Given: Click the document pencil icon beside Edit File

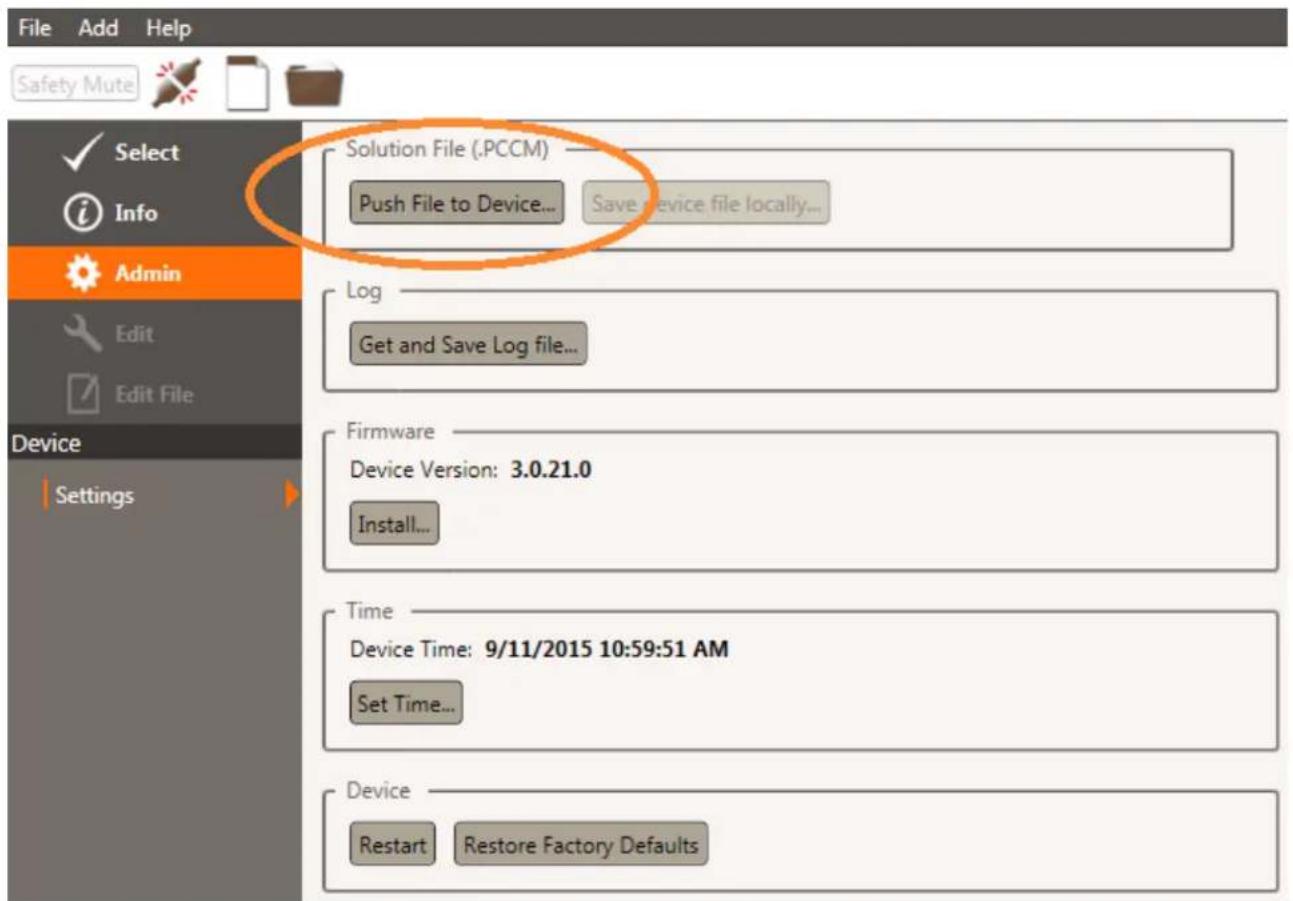Looking at the screenshot, I should tap(84, 393).
